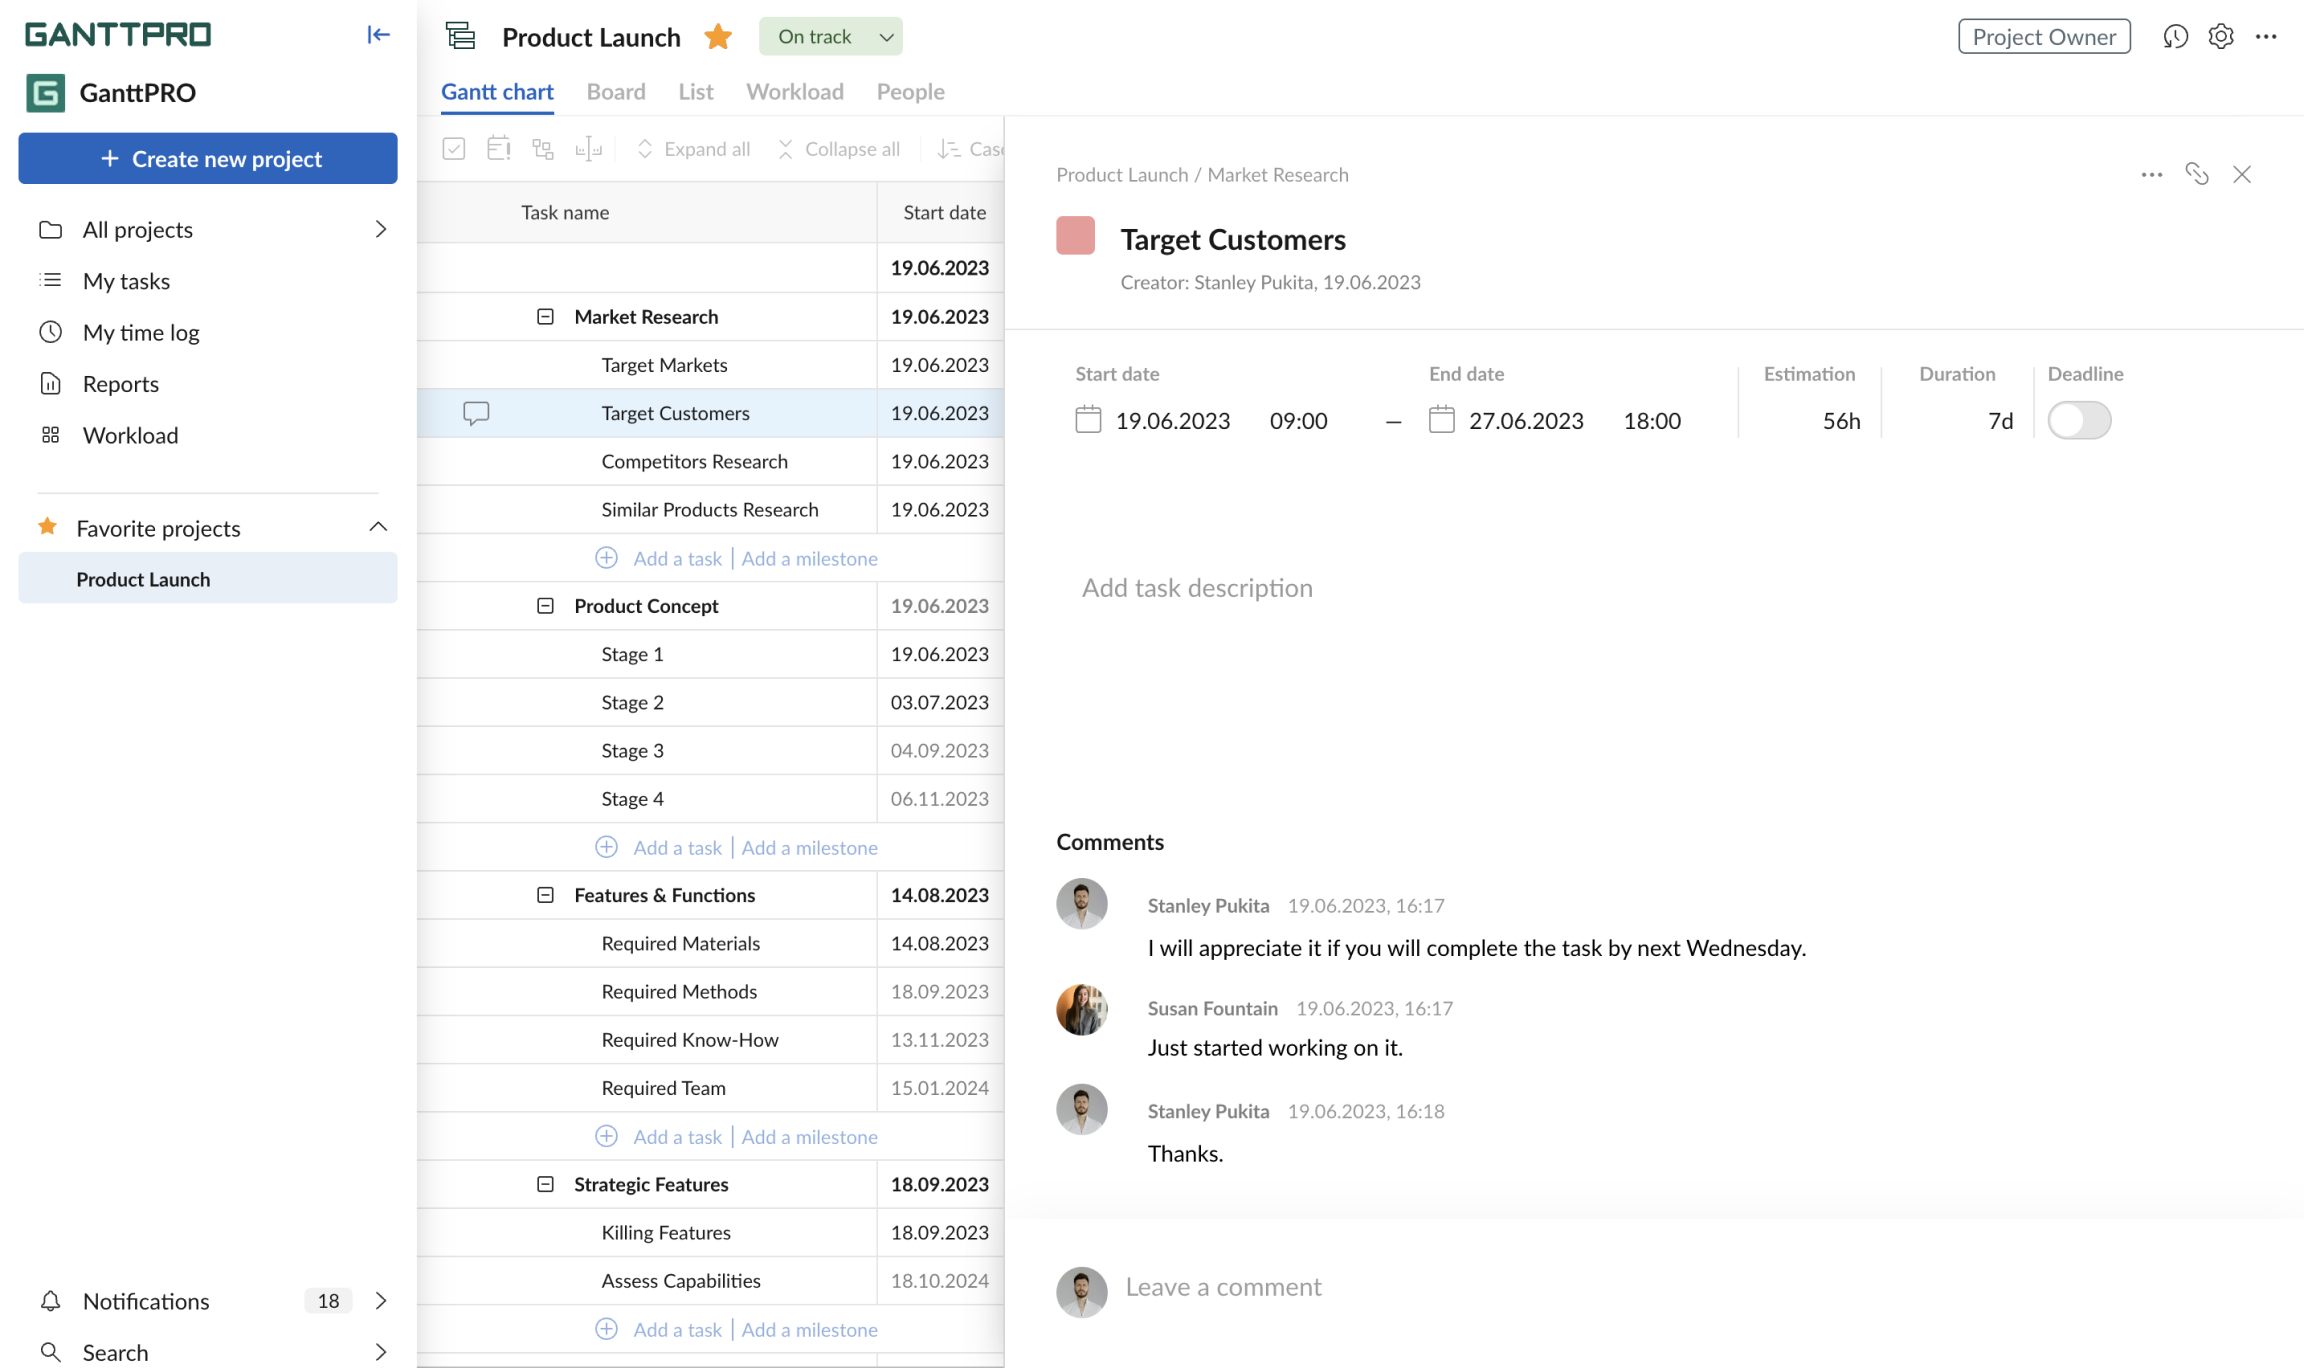Add a milestone under Product Concept

809,847
